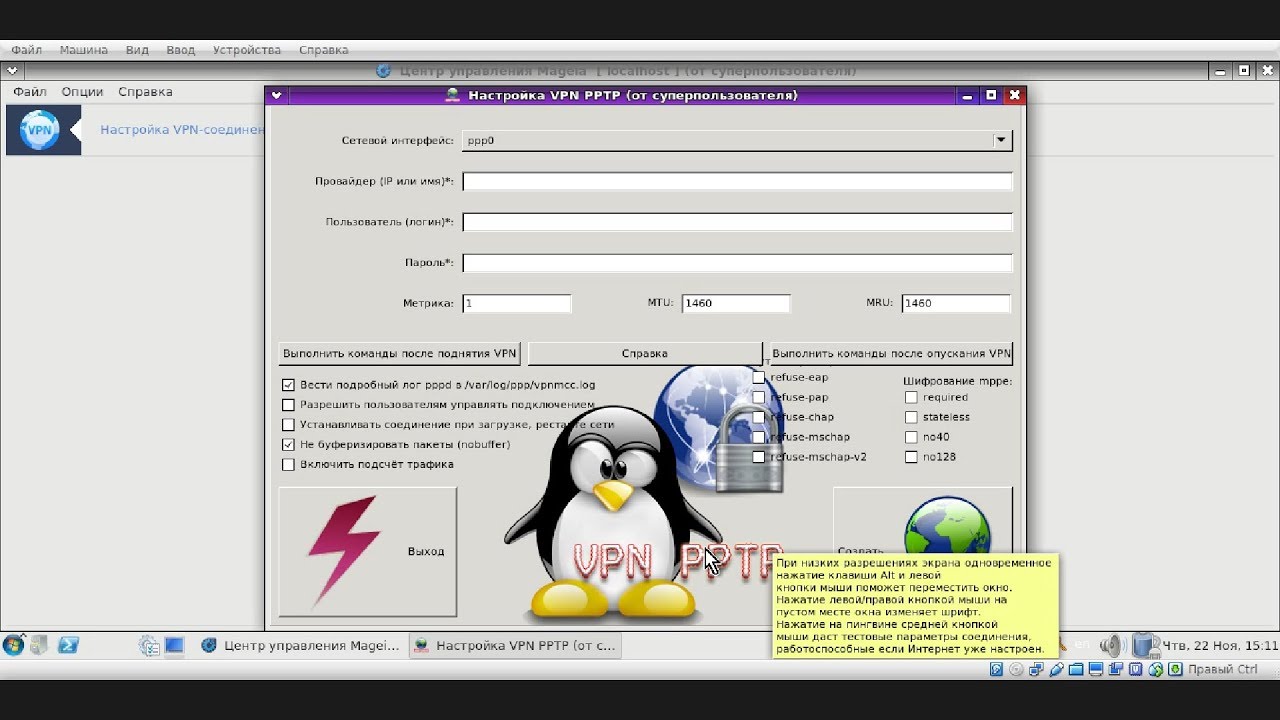Click 'Выполнить команды после опускания VPN' button
The image size is (1280, 720).
(892, 353)
